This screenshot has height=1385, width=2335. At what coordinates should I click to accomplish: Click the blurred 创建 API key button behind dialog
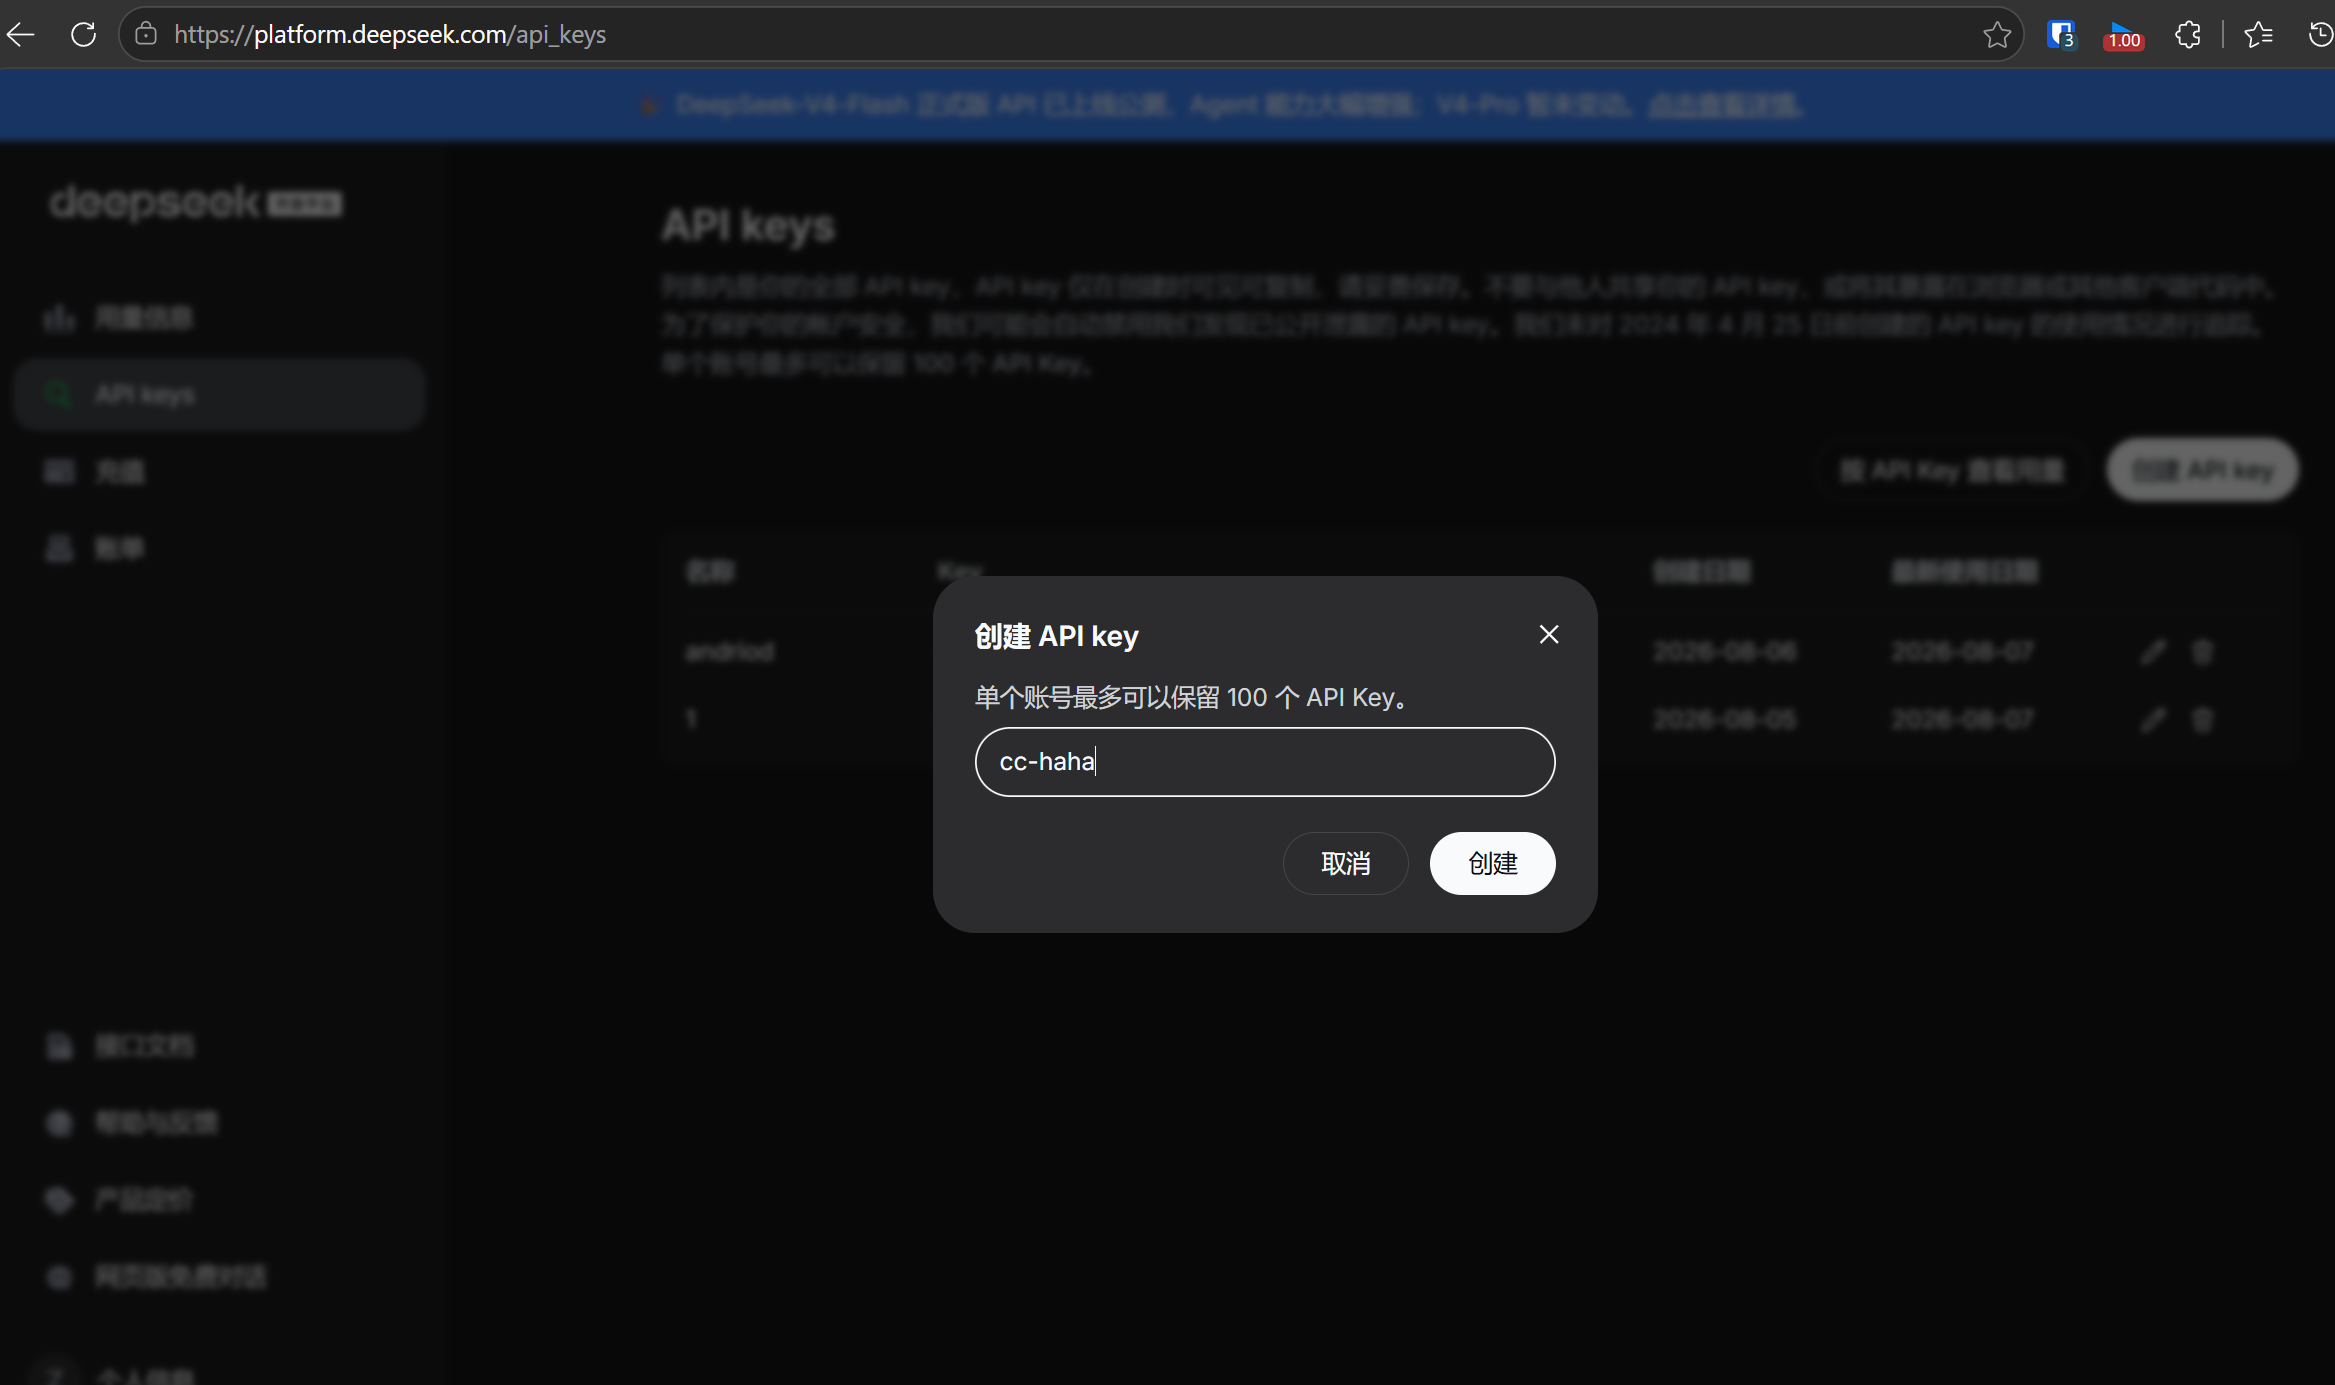click(2202, 470)
